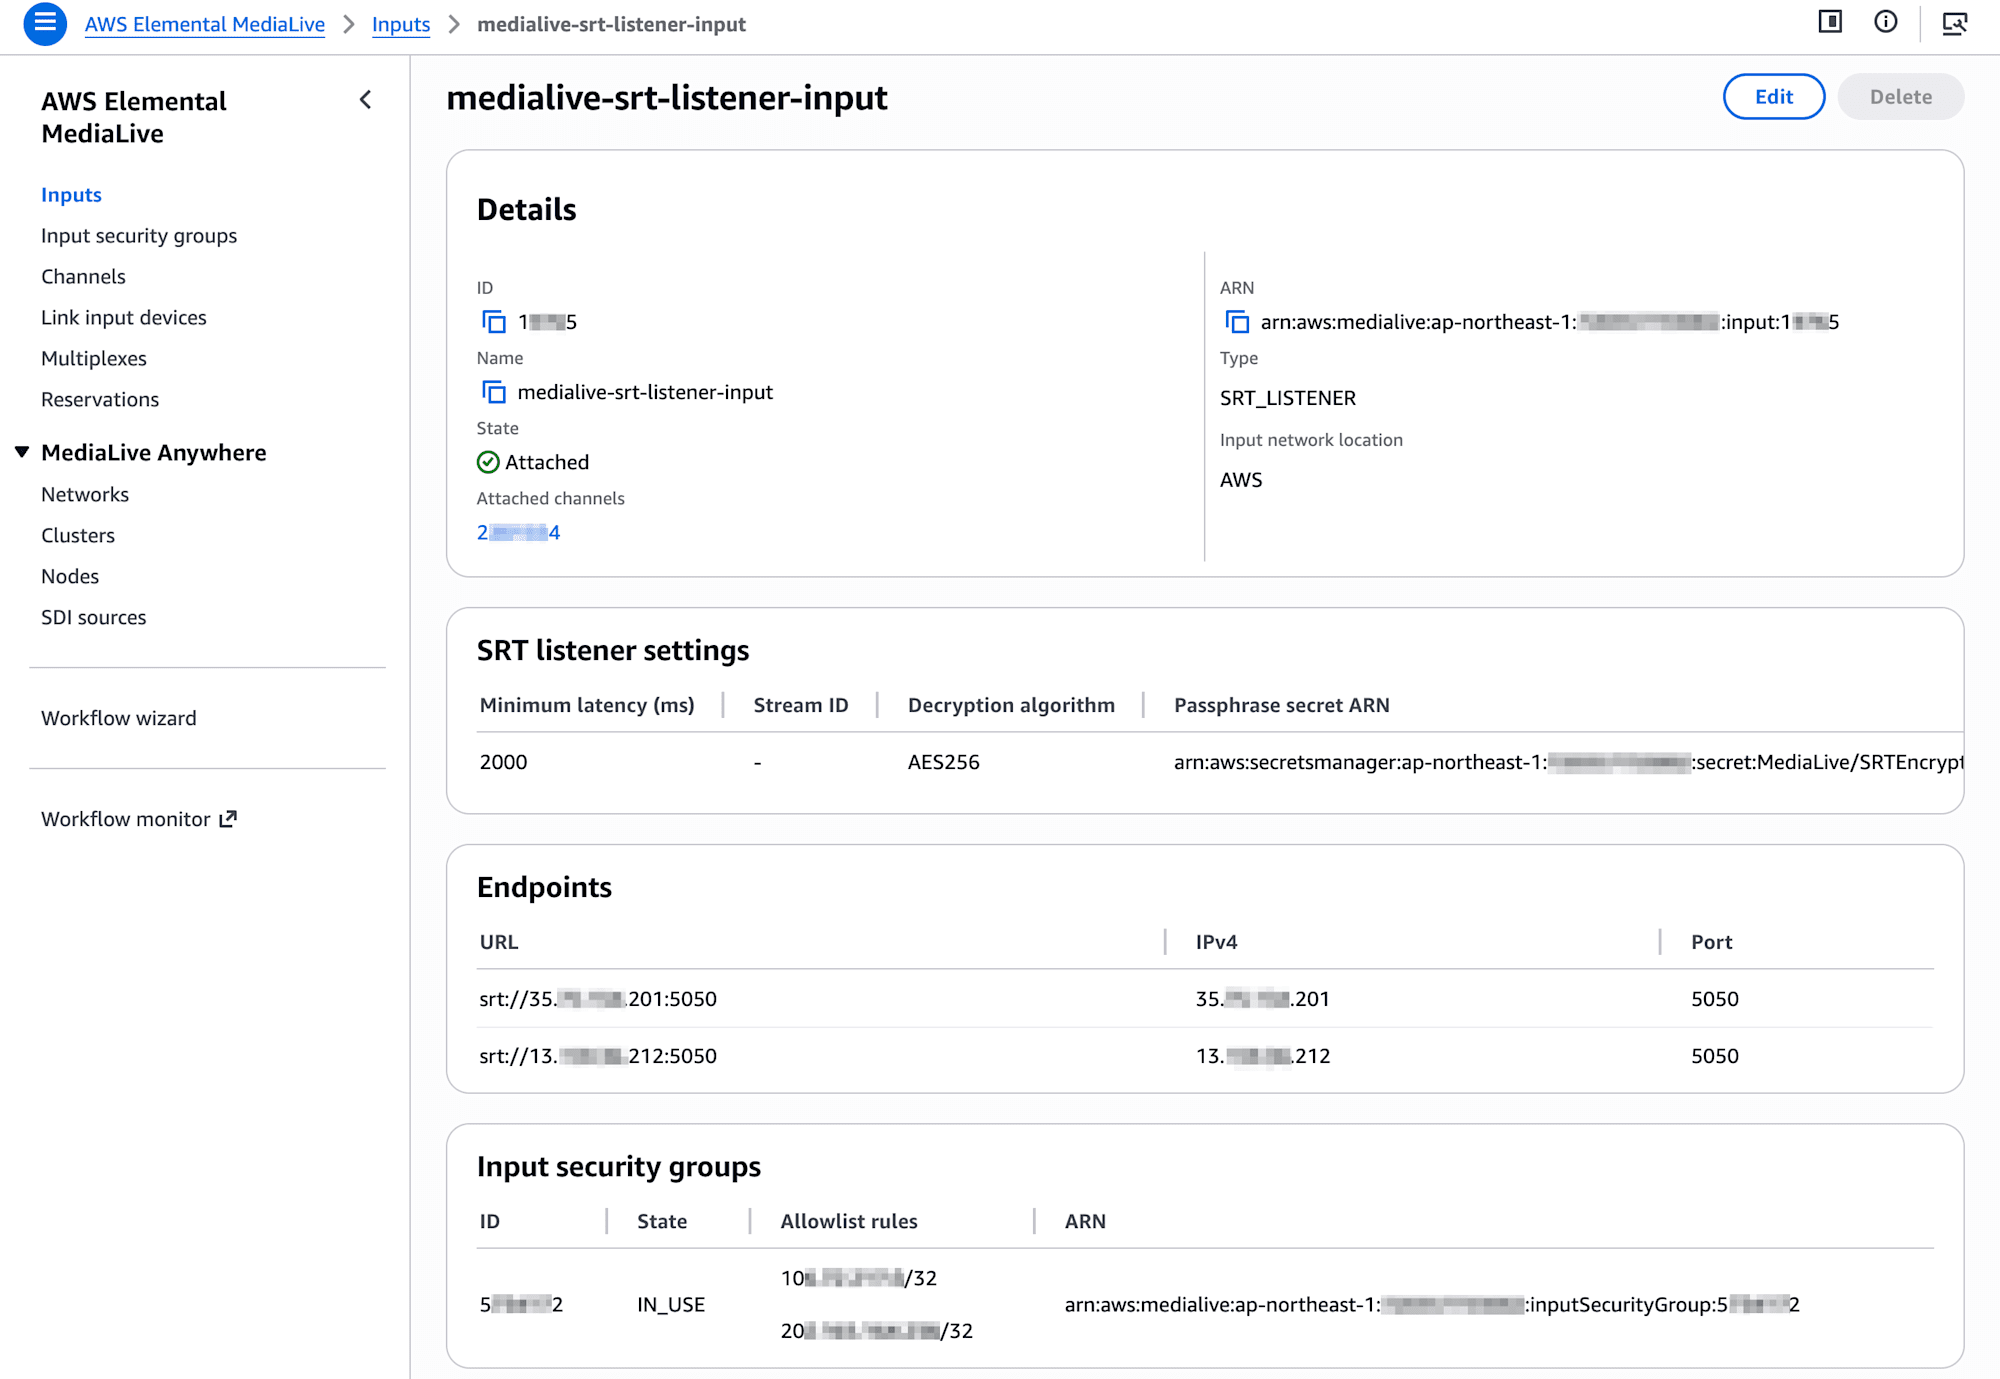Viewport: 2000px width, 1379px height.
Task: Click the first allowlist rule starting with 10
Action: pos(859,1278)
